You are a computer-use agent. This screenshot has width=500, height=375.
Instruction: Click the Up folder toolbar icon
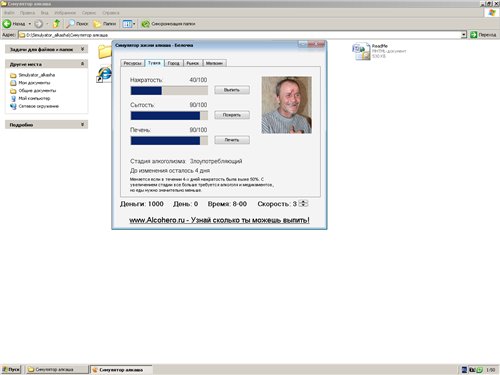pos(57,24)
